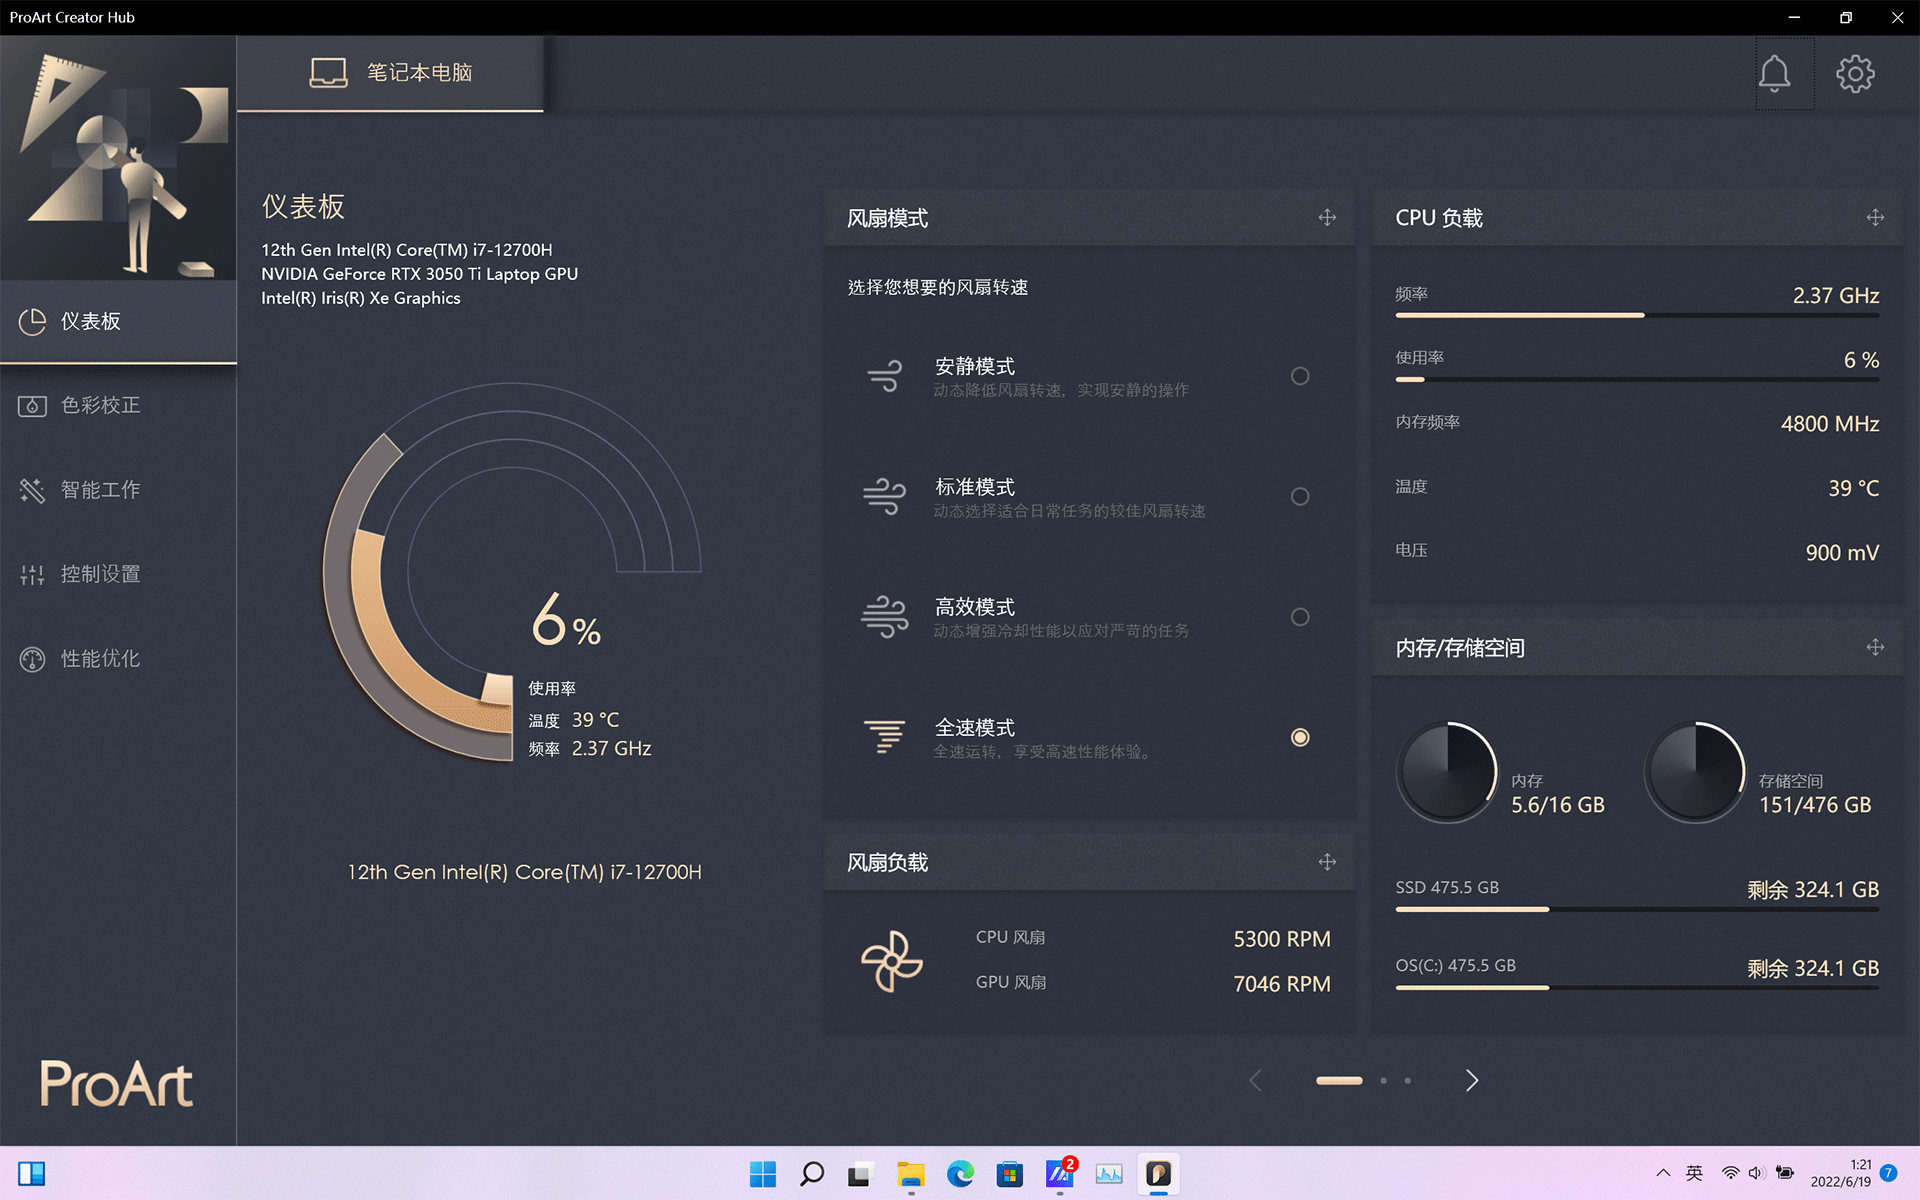Open Microsoft Edge from the taskbar
Viewport: 1920px width, 1200px height.
[960, 1174]
